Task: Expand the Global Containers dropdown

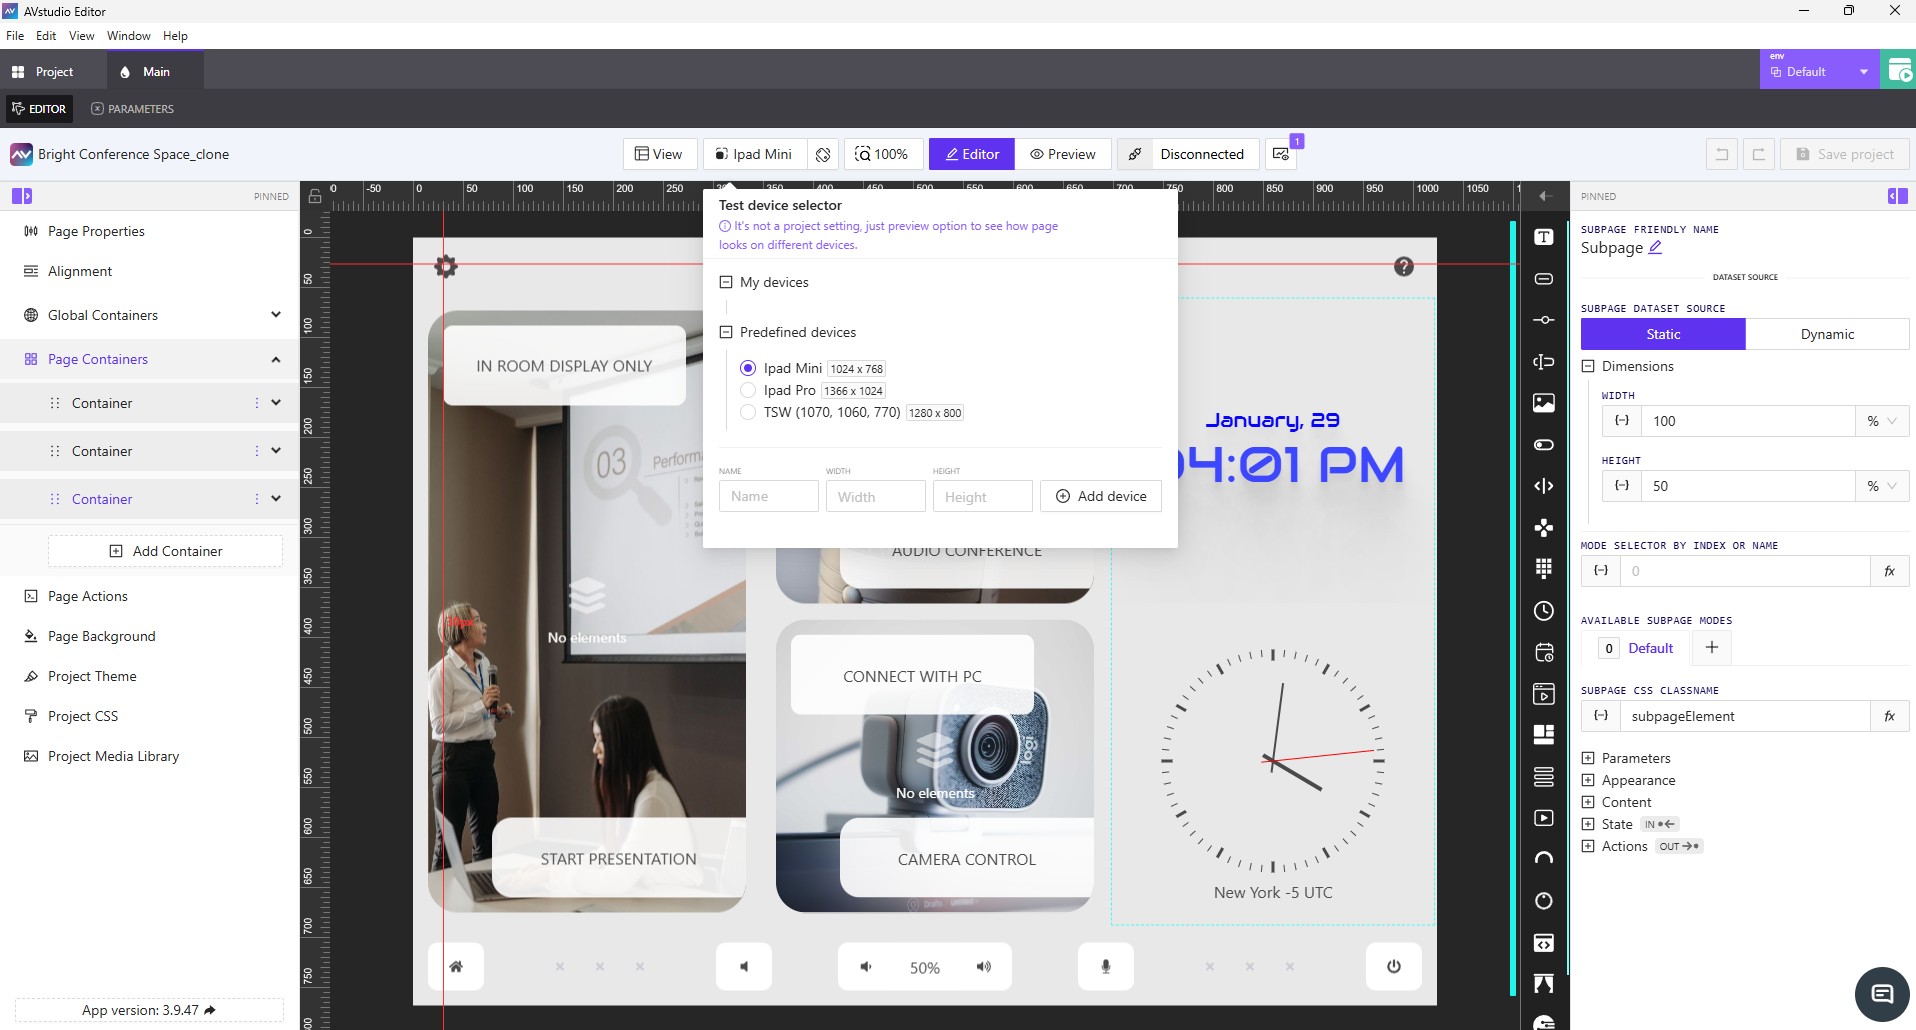Action: (x=275, y=315)
